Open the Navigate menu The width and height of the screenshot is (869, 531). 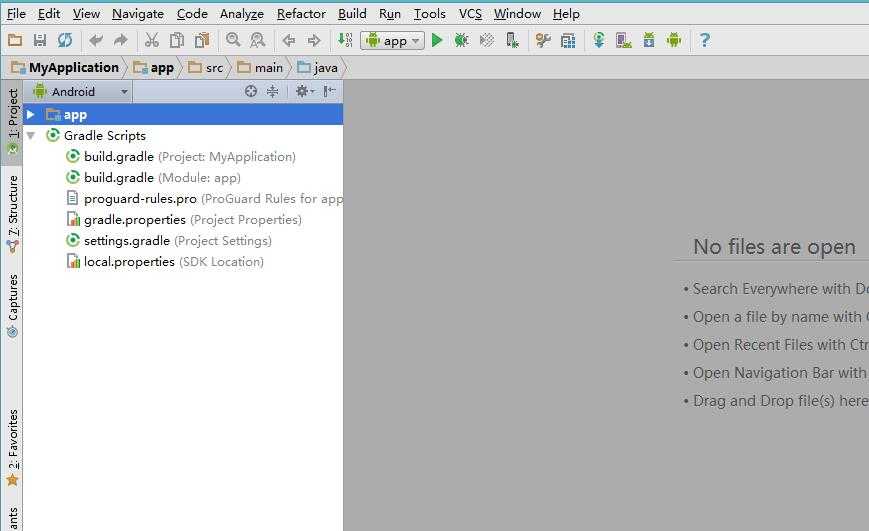point(138,14)
